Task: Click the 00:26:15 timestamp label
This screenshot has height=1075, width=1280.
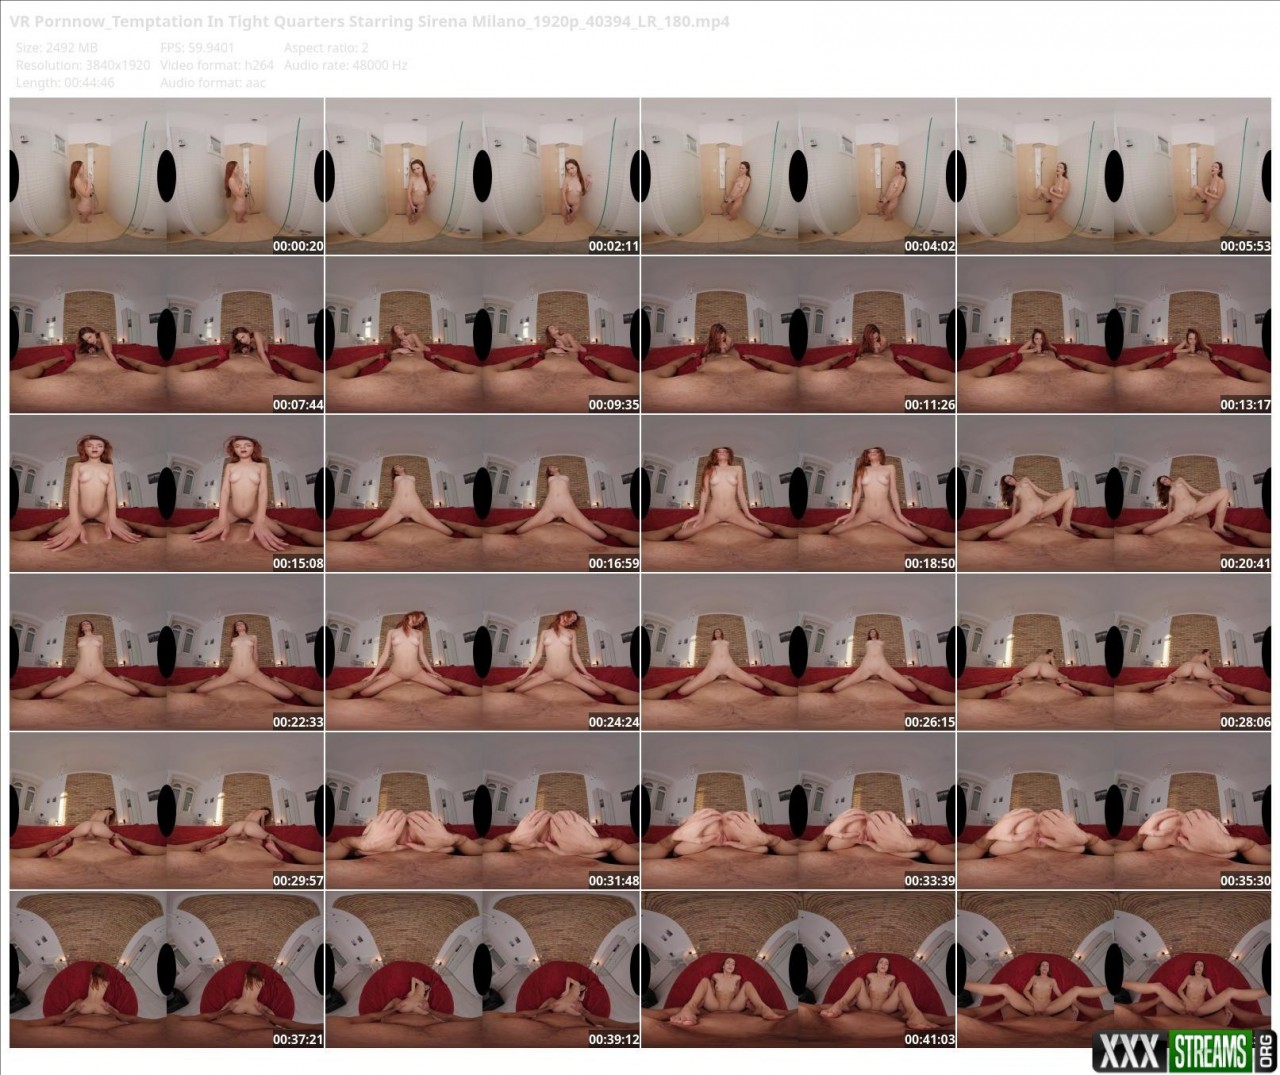Action: tap(929, 722)
